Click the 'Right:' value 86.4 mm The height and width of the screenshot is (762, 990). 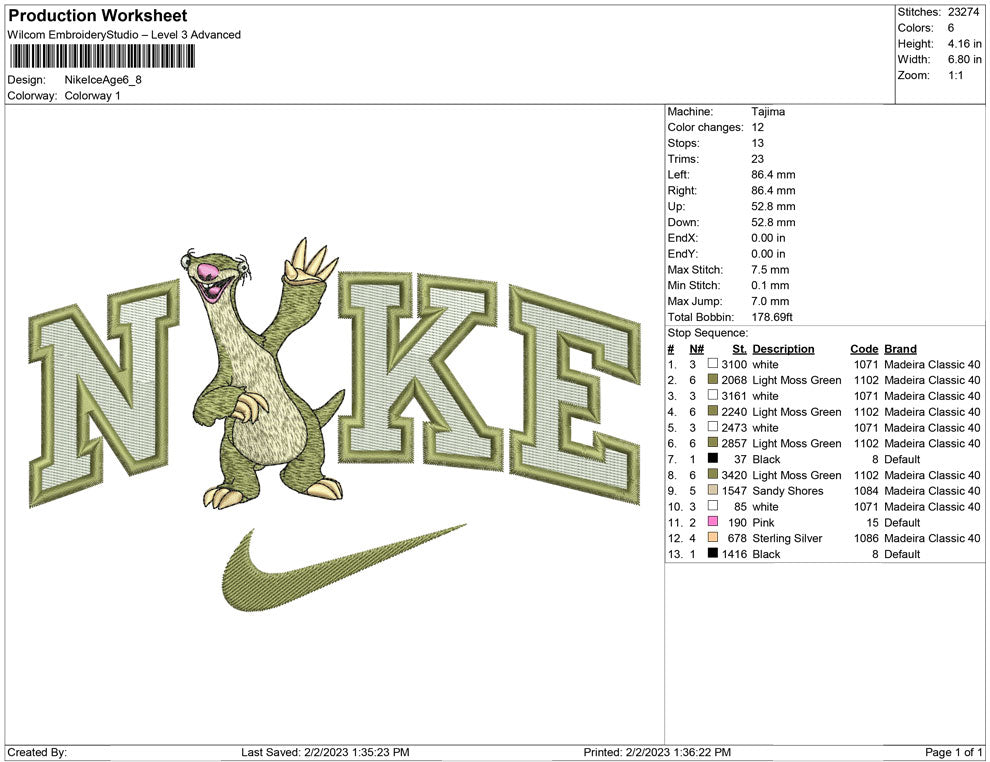(x=773, y=191)
